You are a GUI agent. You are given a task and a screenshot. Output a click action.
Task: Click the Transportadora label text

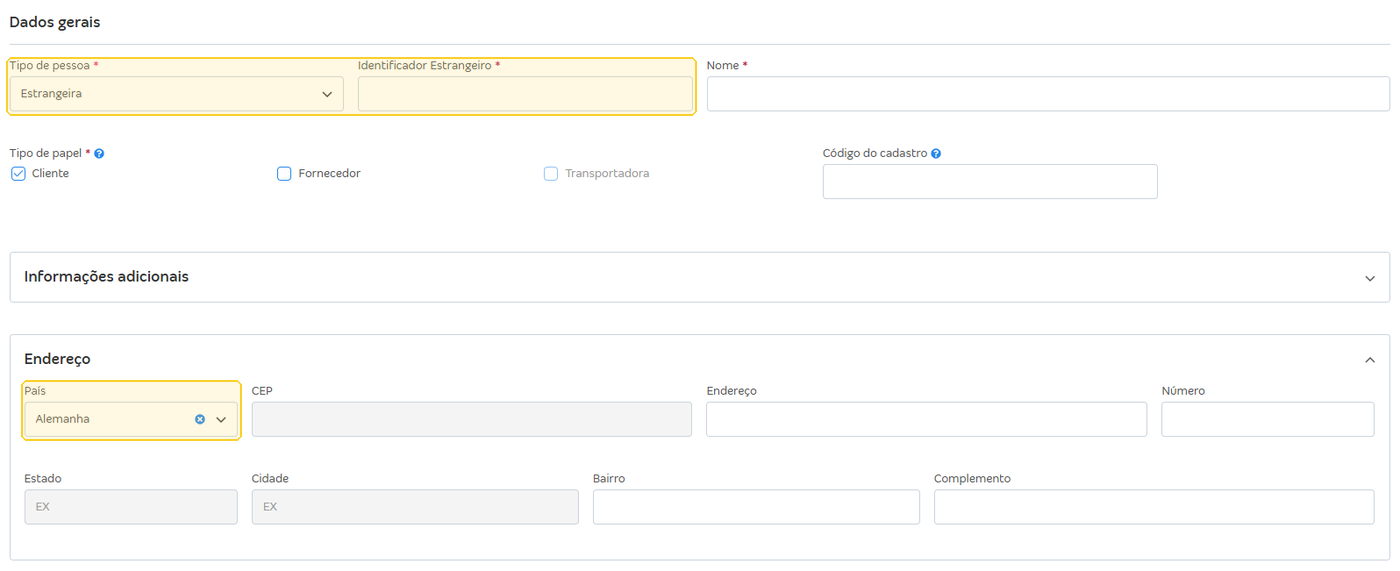click(x=607, y=174)
